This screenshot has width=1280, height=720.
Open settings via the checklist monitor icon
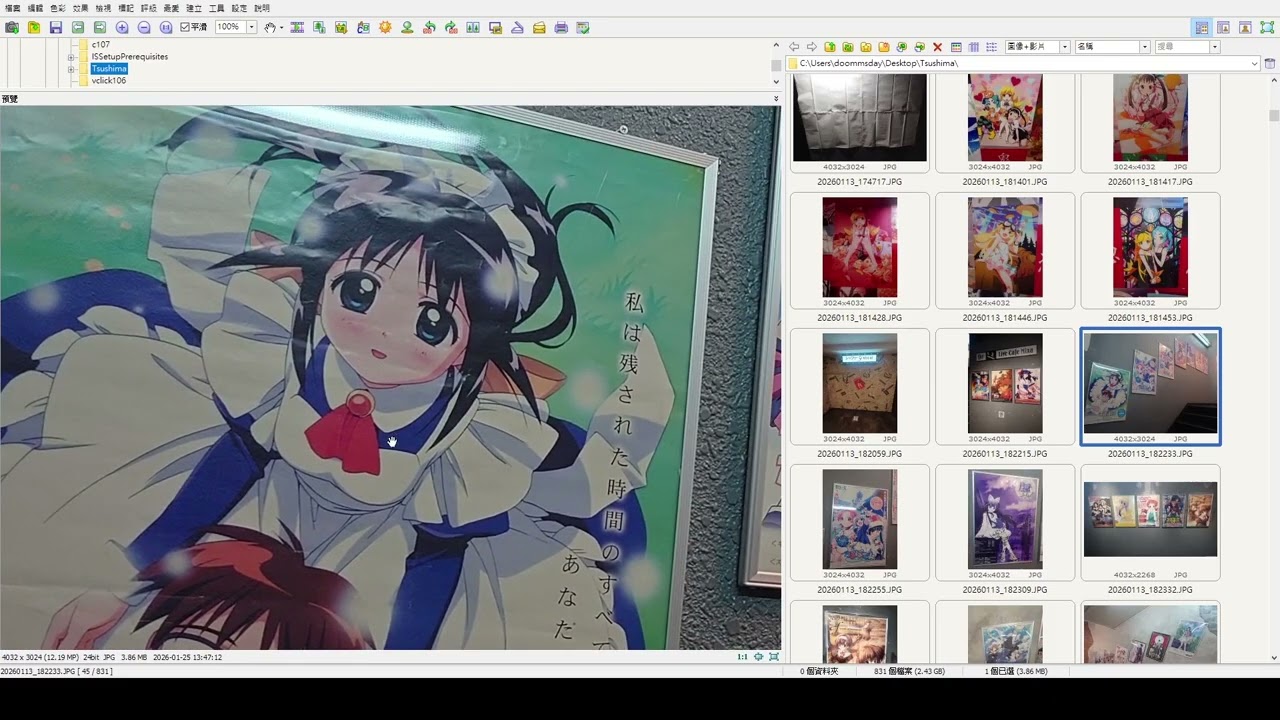click(583, 28)
